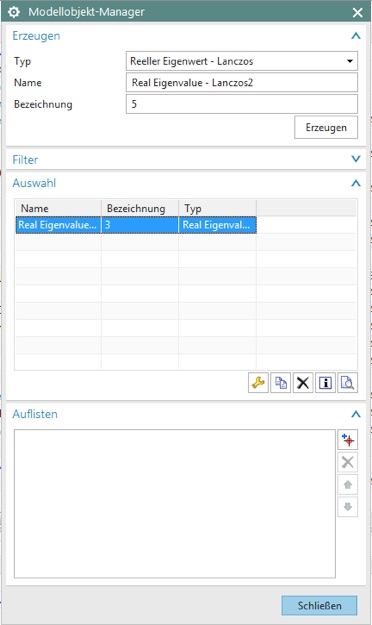The image size is (372, 625).
Task: Click the black X delete icon
Action: pos(303,383)
